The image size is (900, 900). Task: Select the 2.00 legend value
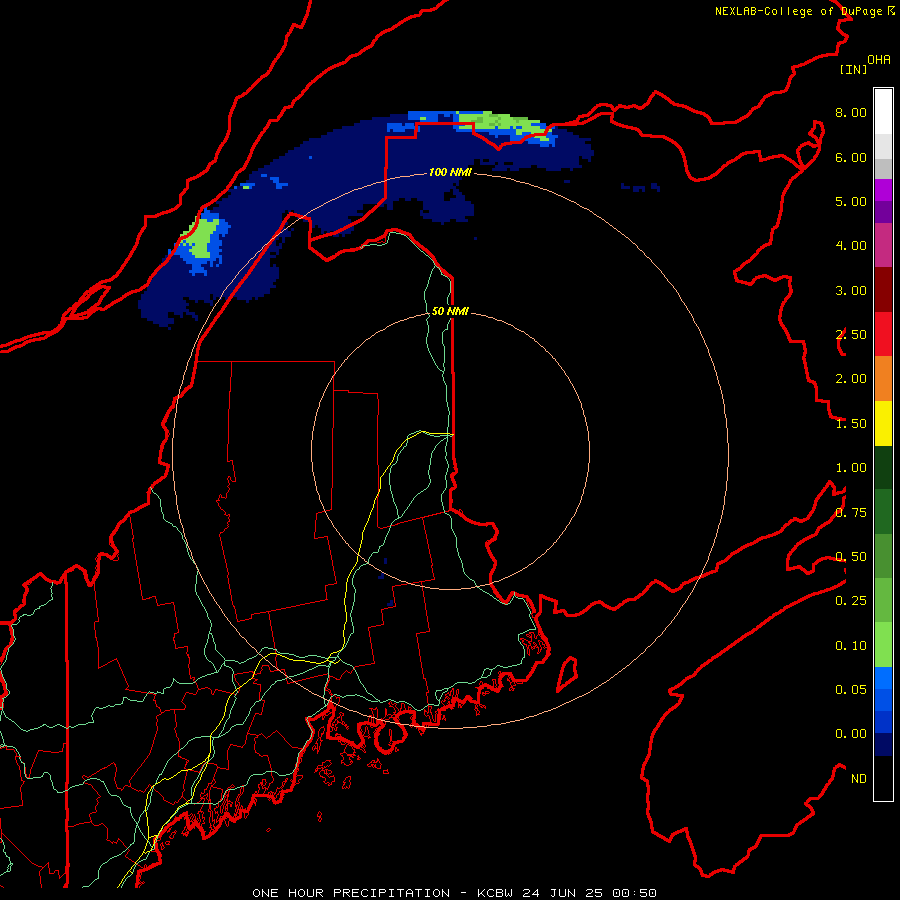click(x=851, y=379)
